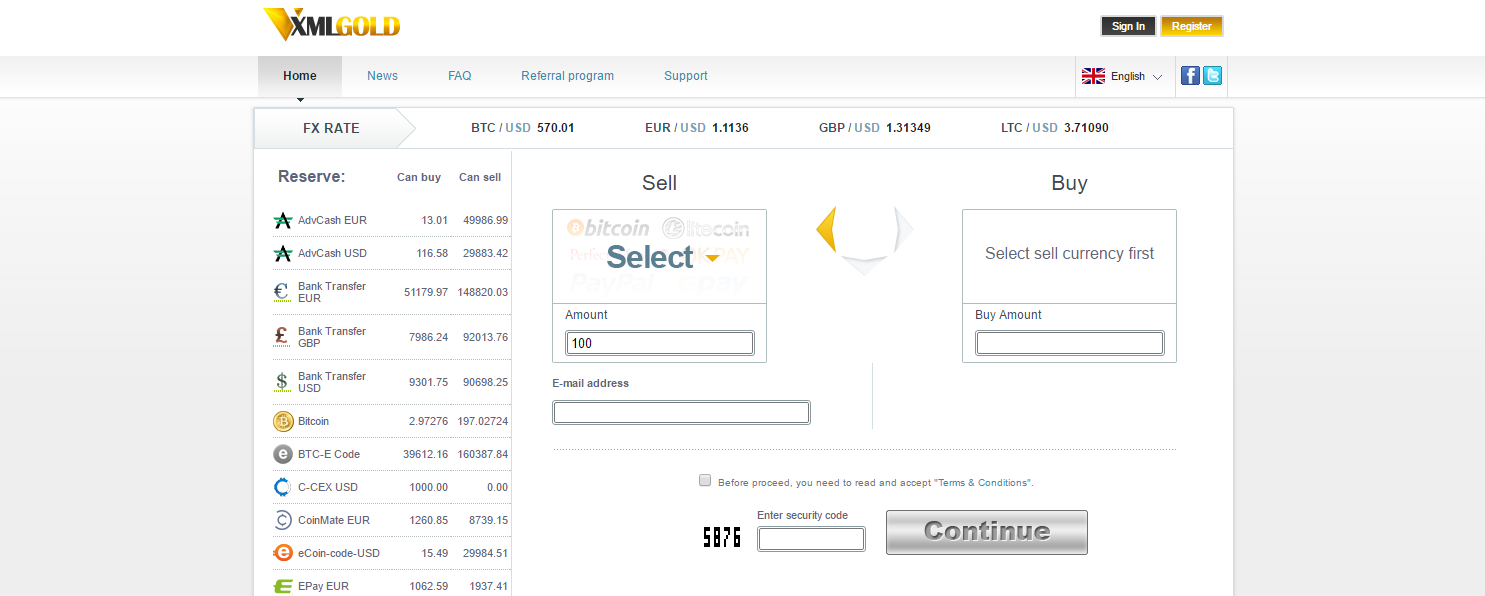The width and height of the screenshot is (1485, 596).
Task: Click the eCoin-code-USD orange icon
Action: point(283,553)
